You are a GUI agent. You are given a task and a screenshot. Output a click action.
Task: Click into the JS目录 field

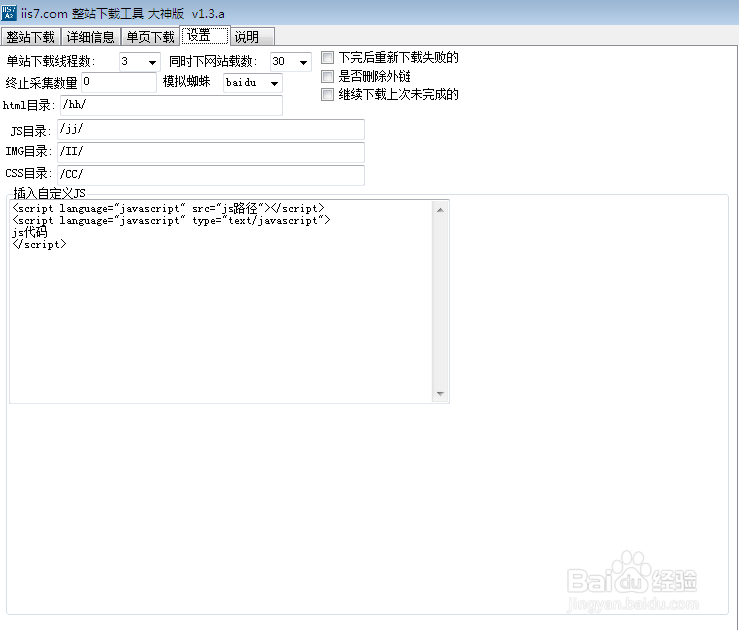click(x=211, y=130)
